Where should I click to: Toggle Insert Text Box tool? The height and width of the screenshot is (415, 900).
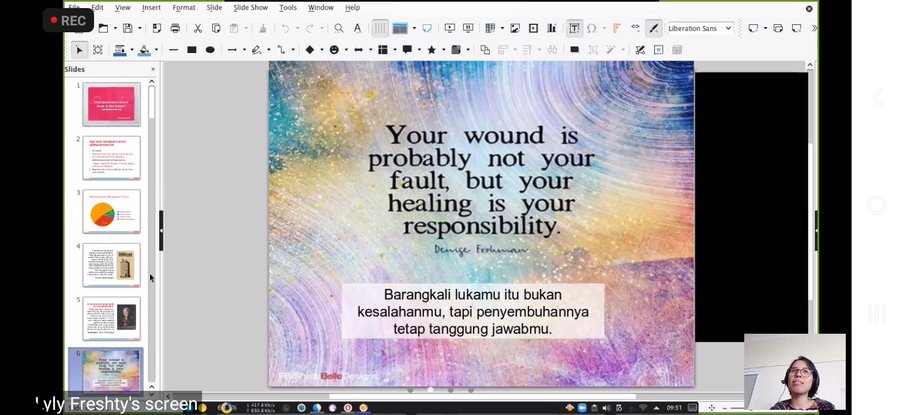(573, 28)
